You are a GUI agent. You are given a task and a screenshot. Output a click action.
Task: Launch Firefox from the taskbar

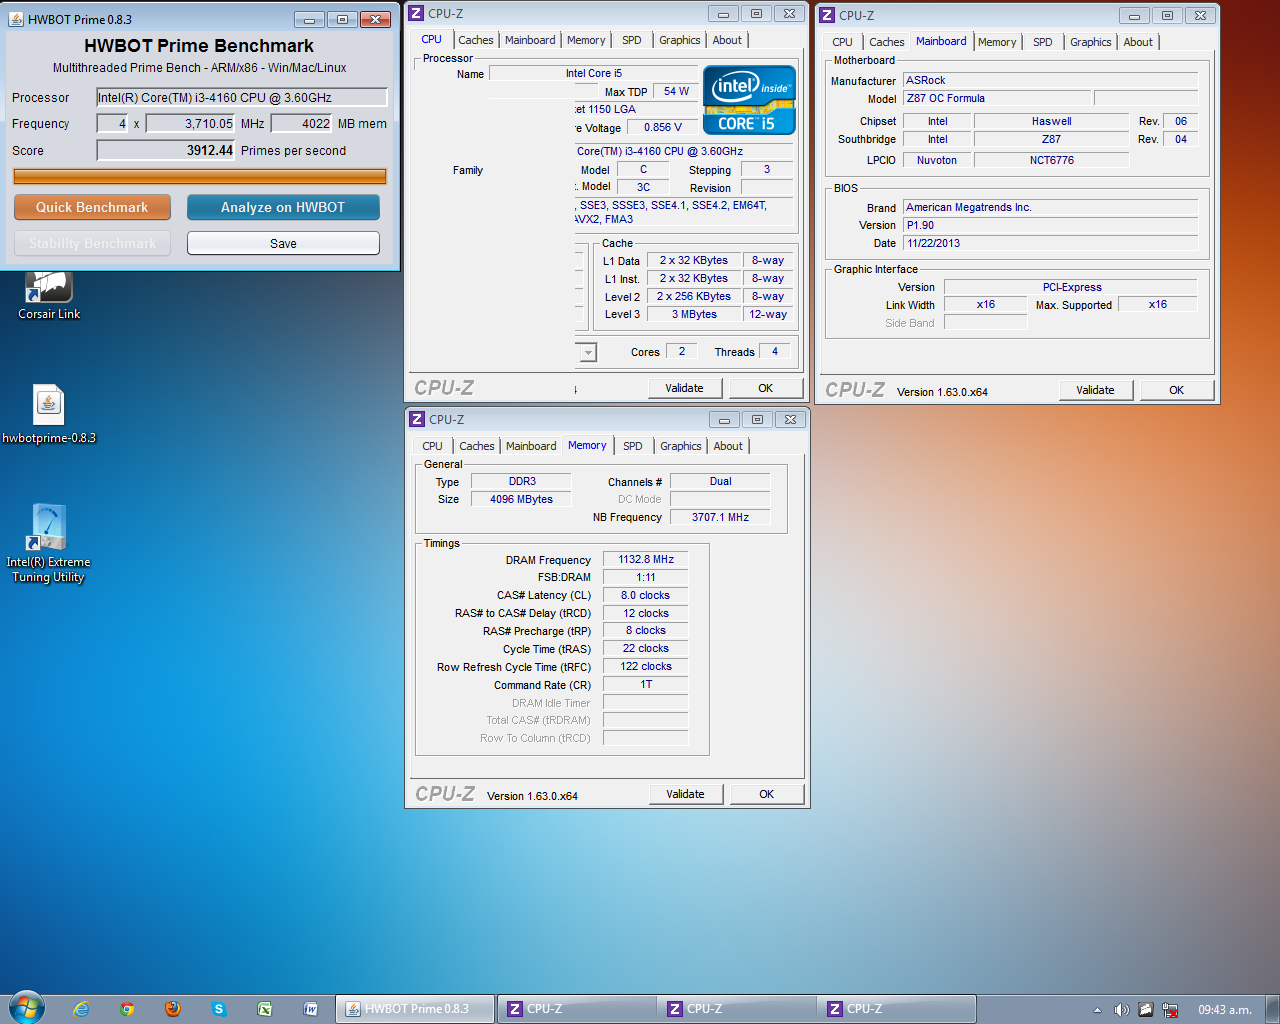[173, 1009]
